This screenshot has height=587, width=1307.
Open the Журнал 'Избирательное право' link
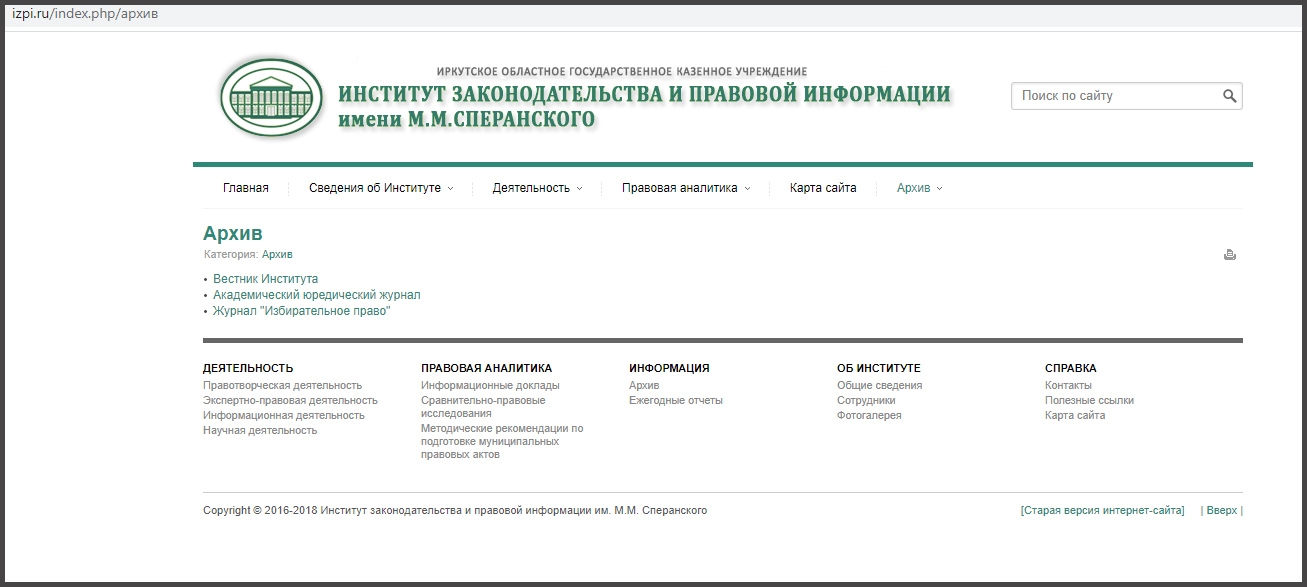(x=301, y=311)
